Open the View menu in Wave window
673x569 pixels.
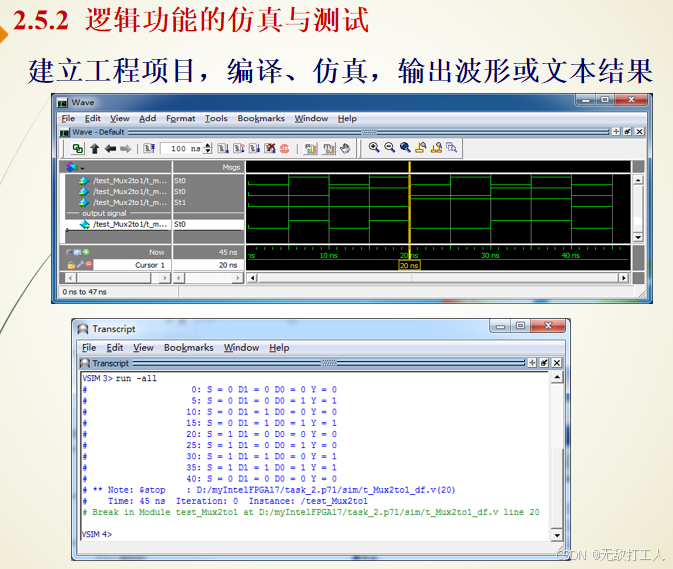(x=119, y=118)
